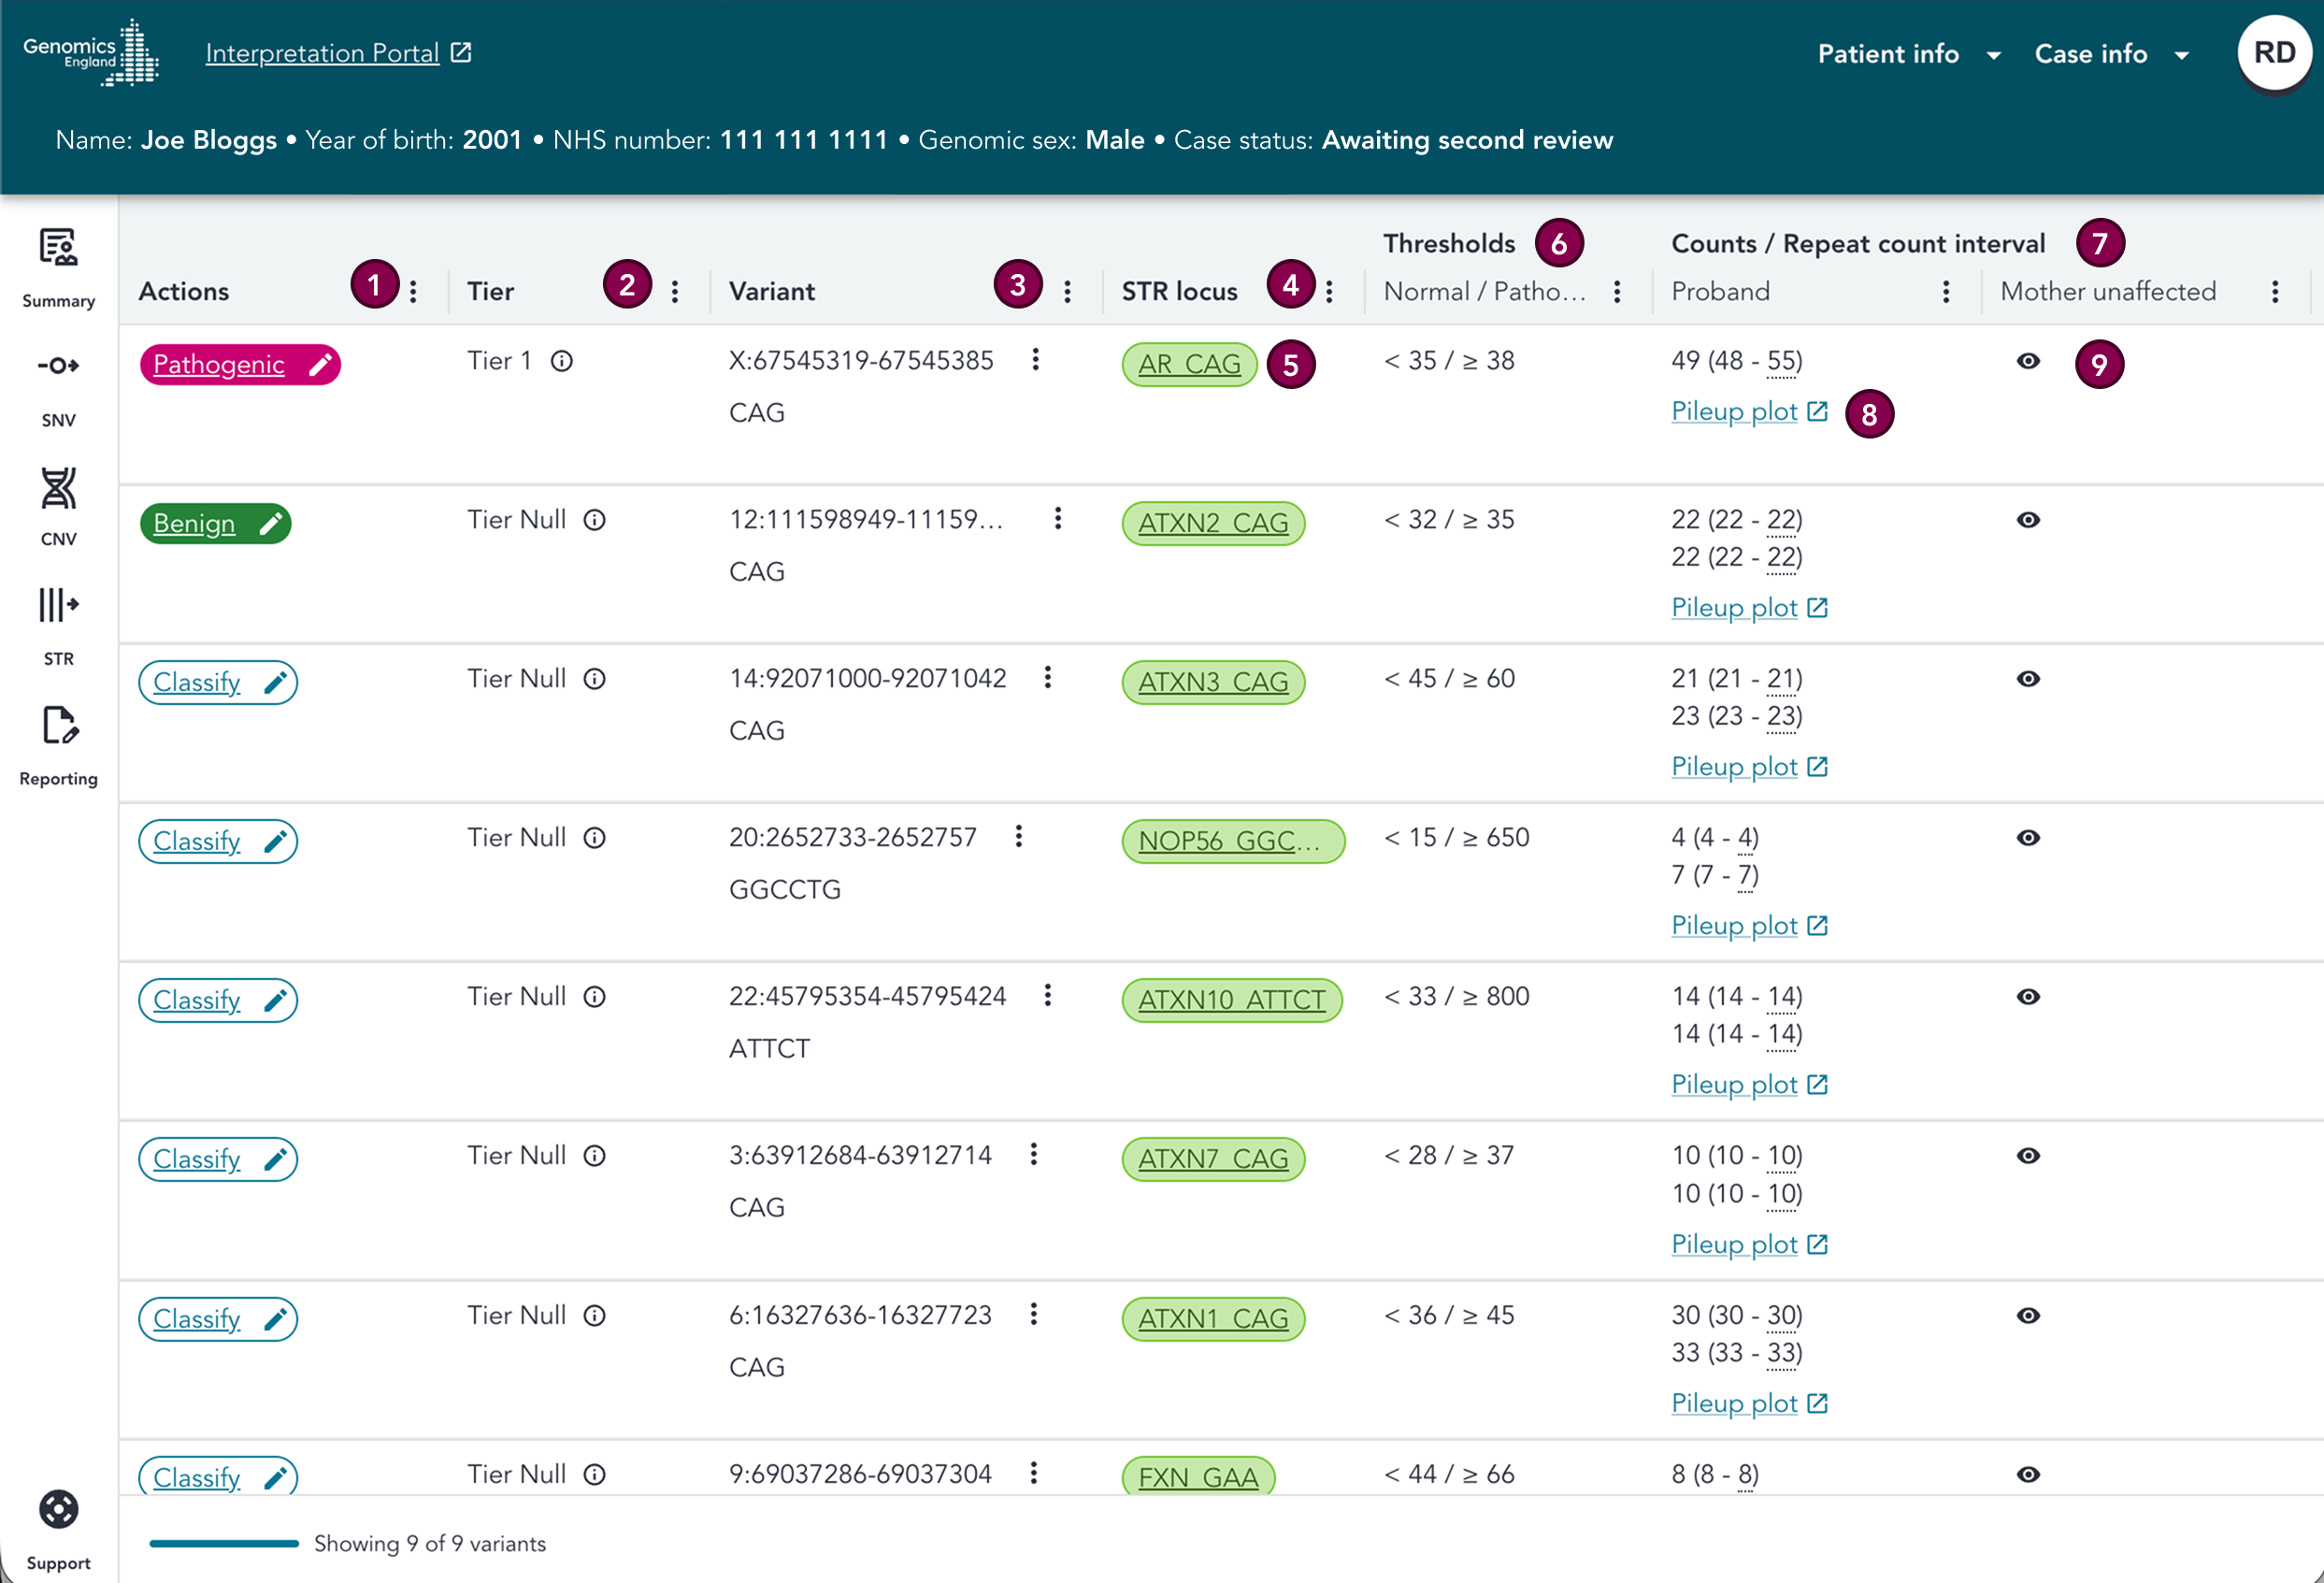Image resolution: width=2324 pixels, height=1583 pixels.
Task: Open the Tier column kebab menu
Action: (675, 291)
